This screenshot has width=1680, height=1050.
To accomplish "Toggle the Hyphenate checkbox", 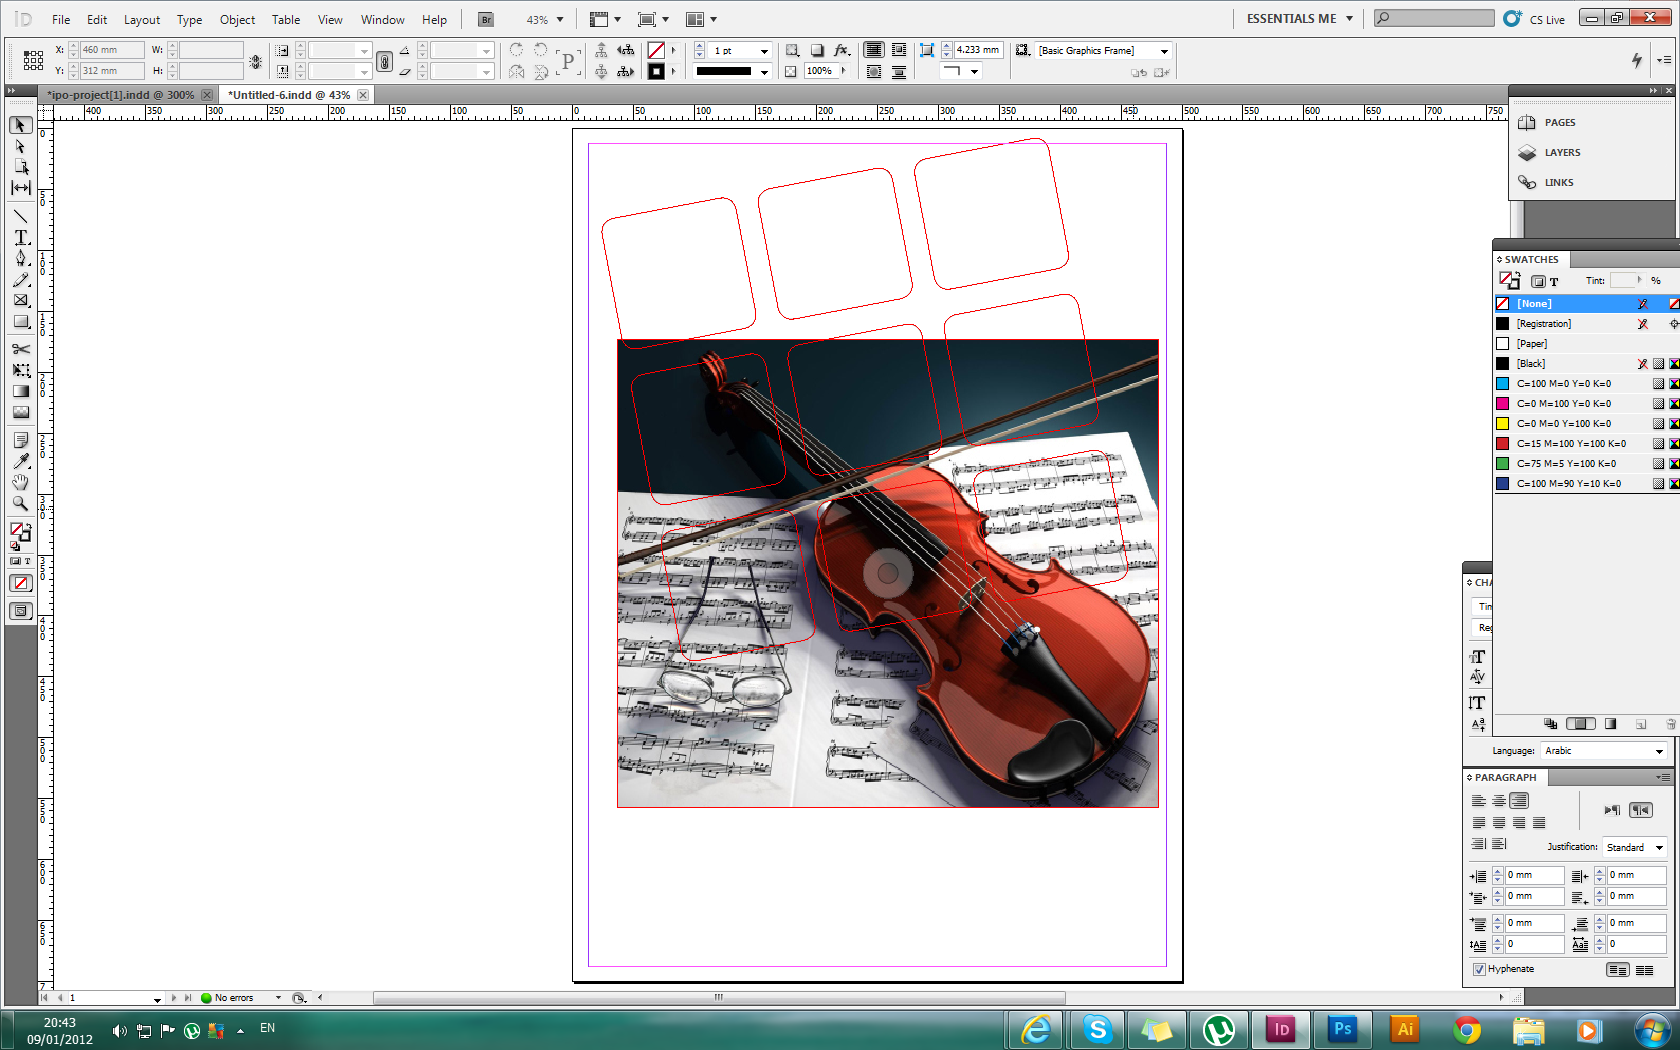I will pyautogui.click(x=1479, y=969).
